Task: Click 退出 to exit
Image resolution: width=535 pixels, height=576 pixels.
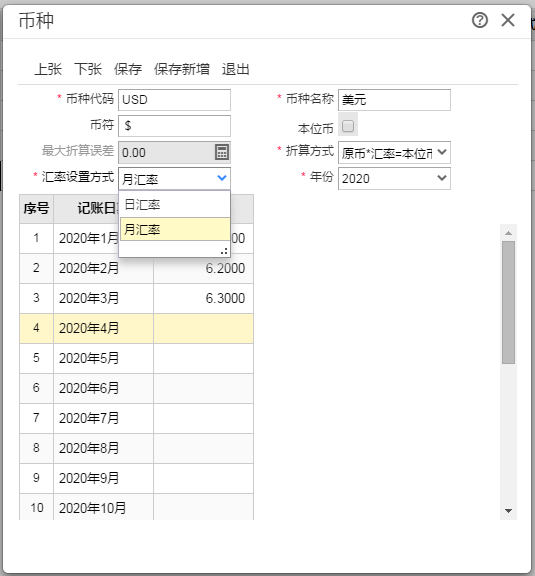Action: (x=236, y=69)
